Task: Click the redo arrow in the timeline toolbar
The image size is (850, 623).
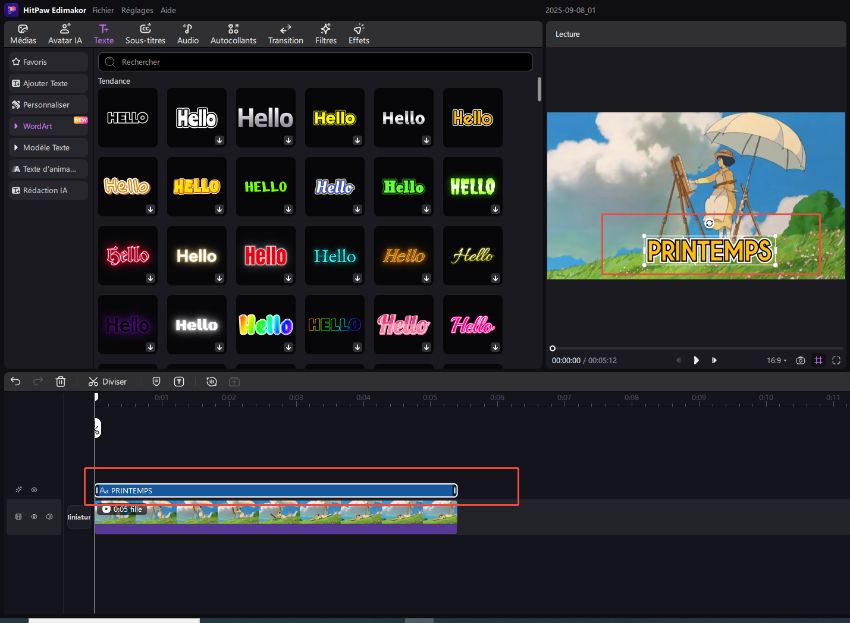Action: pos(38,382)
